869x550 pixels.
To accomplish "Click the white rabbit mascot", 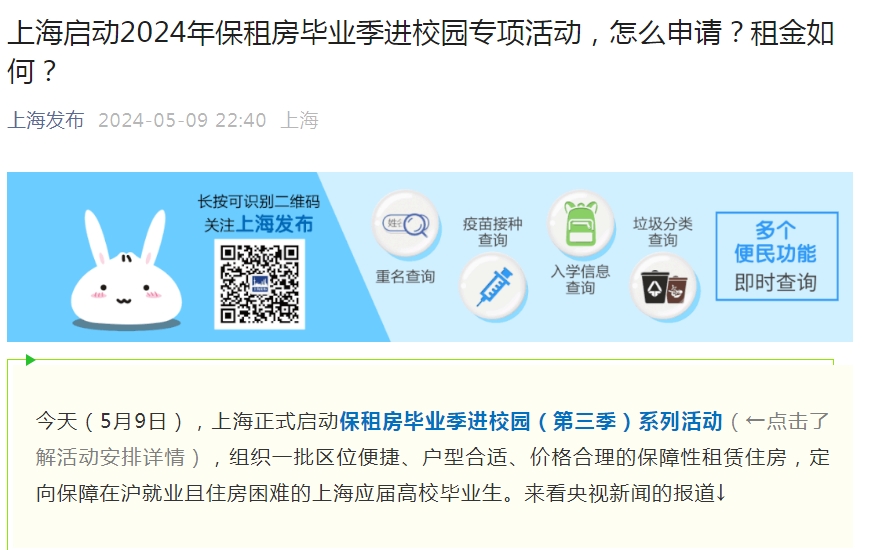I will point(125,270).
